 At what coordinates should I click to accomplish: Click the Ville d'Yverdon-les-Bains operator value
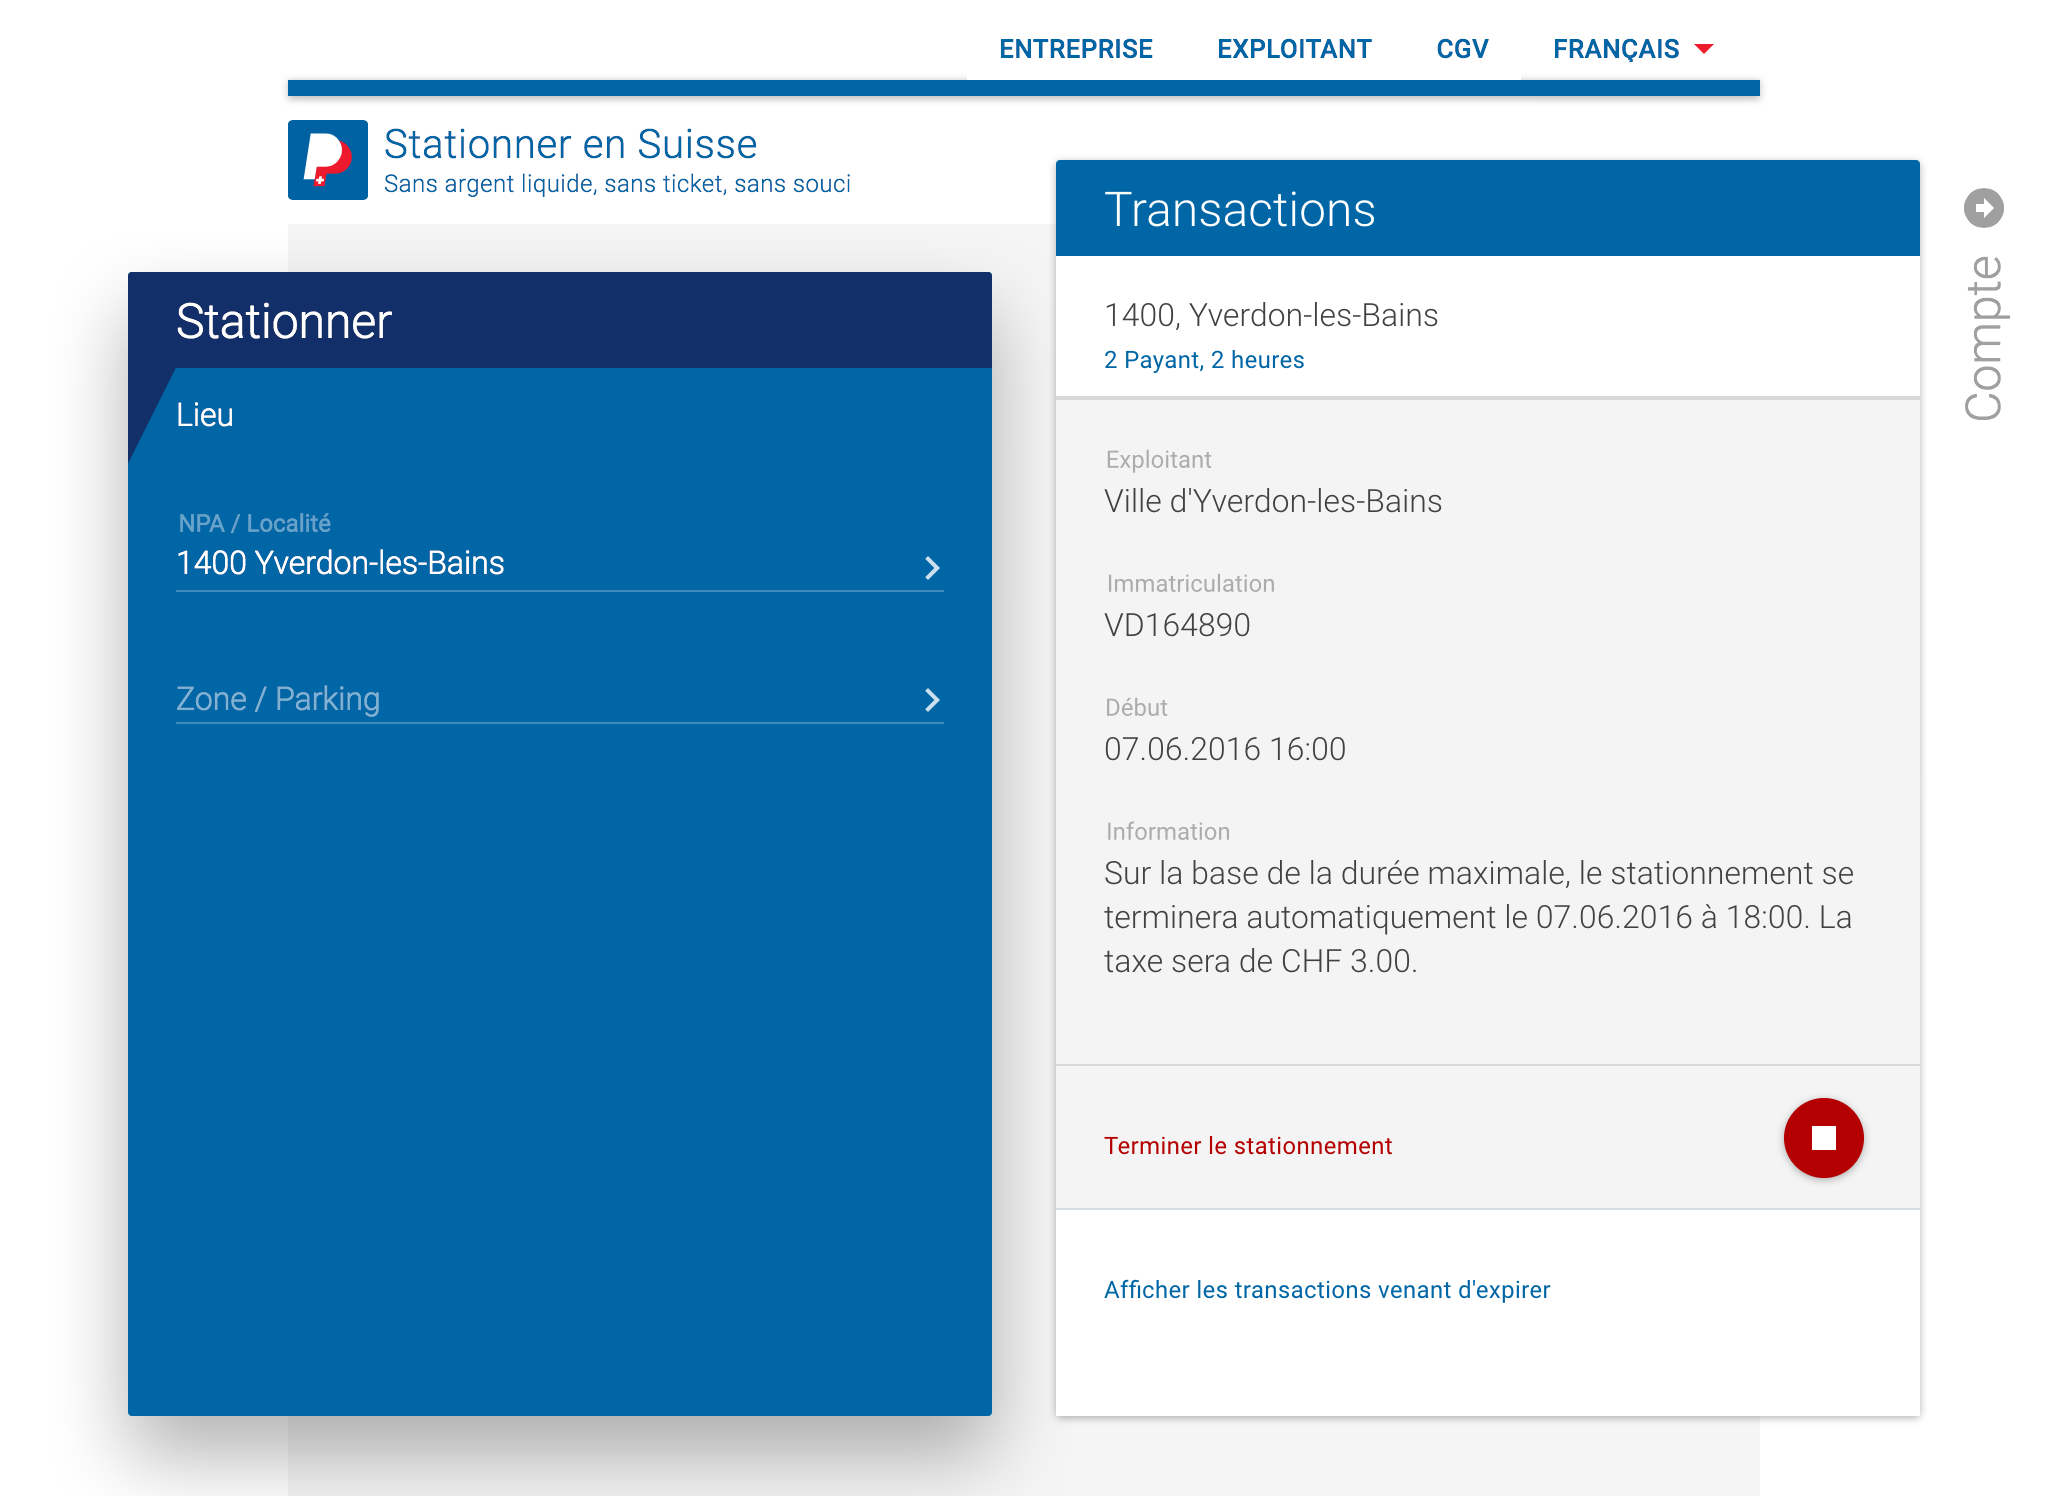1273,501
